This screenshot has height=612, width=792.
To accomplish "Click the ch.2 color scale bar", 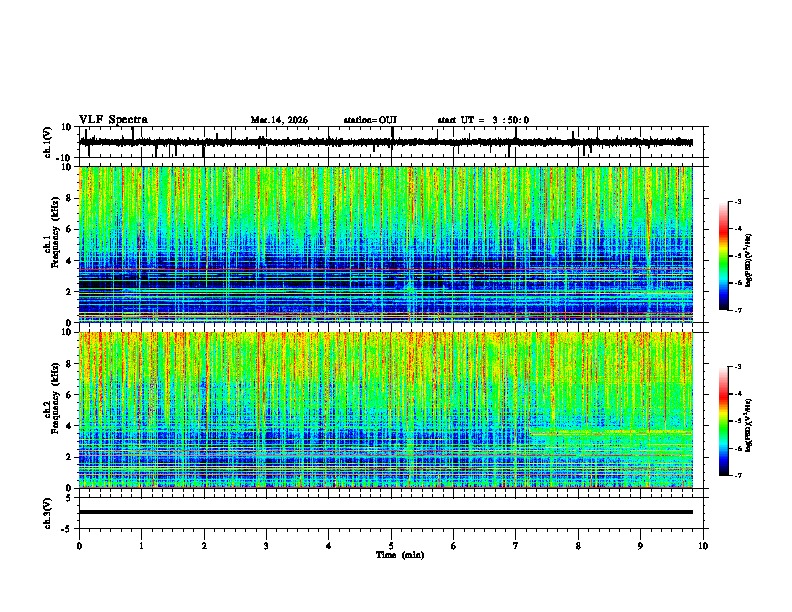I will 723,421.
